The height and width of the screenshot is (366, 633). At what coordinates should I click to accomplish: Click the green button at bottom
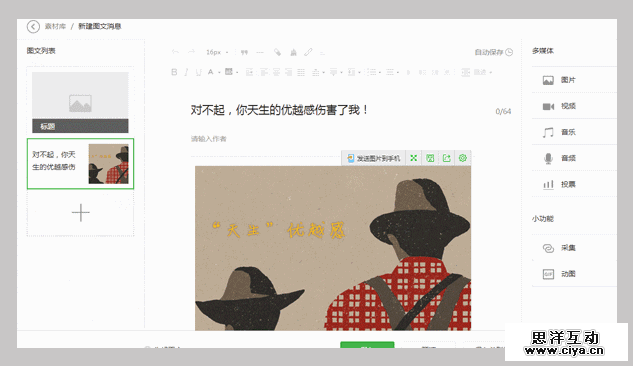(x=367, y=345)
